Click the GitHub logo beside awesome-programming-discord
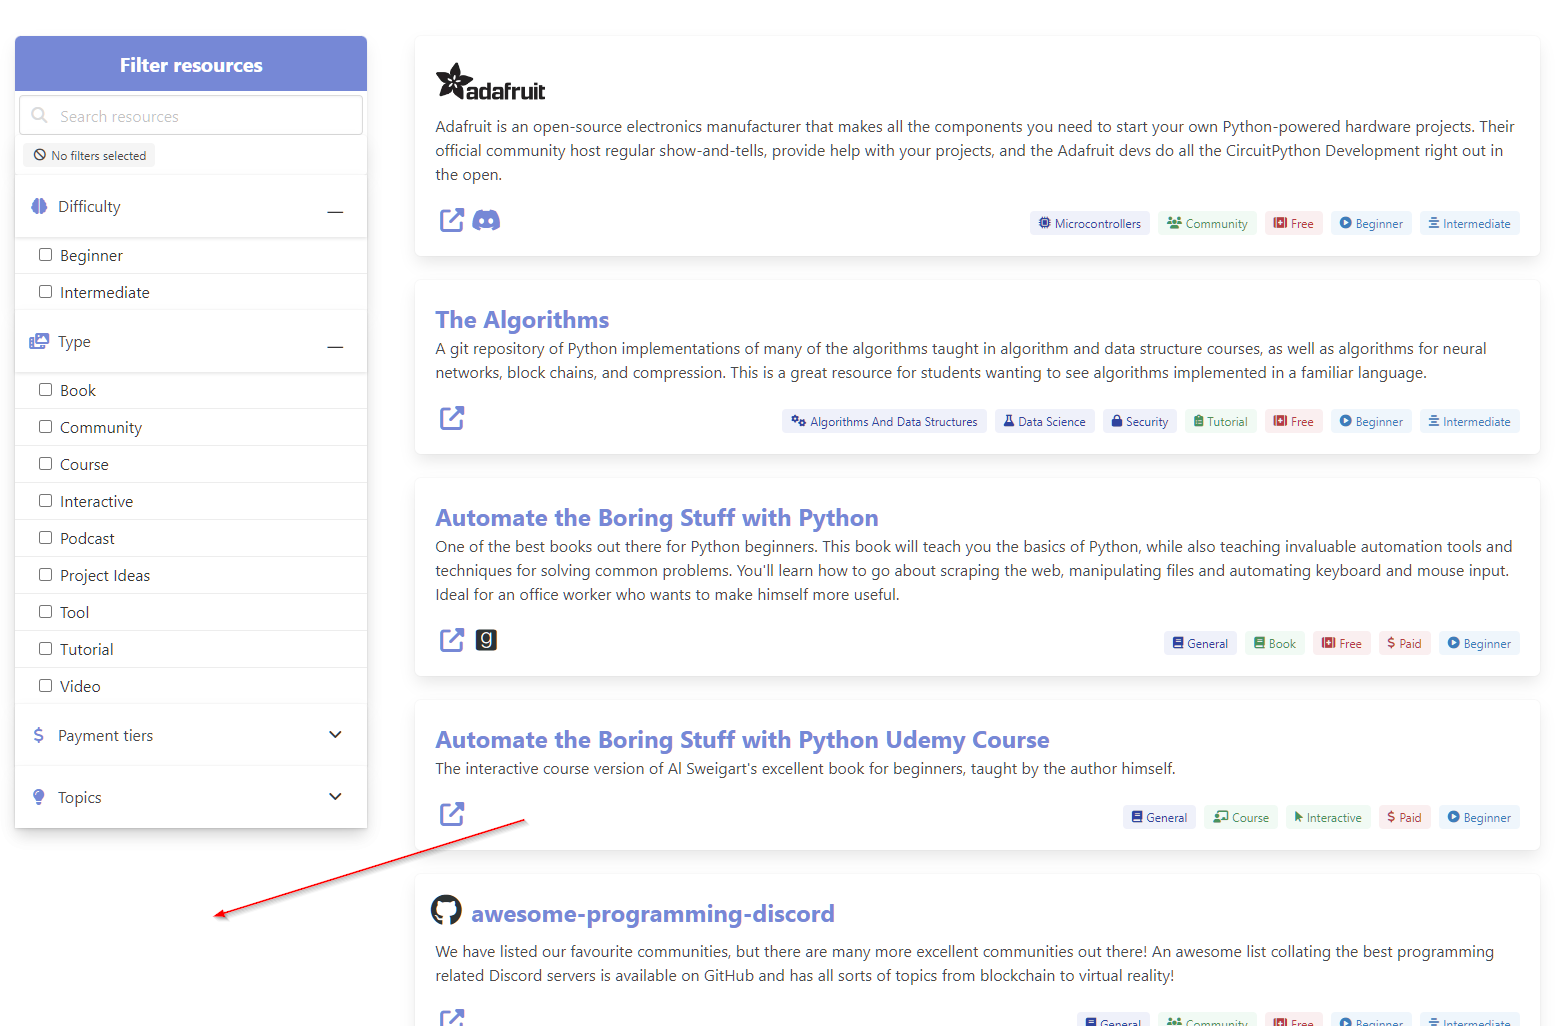This screenshot has height=1026, width=1567. pos(446,910)
